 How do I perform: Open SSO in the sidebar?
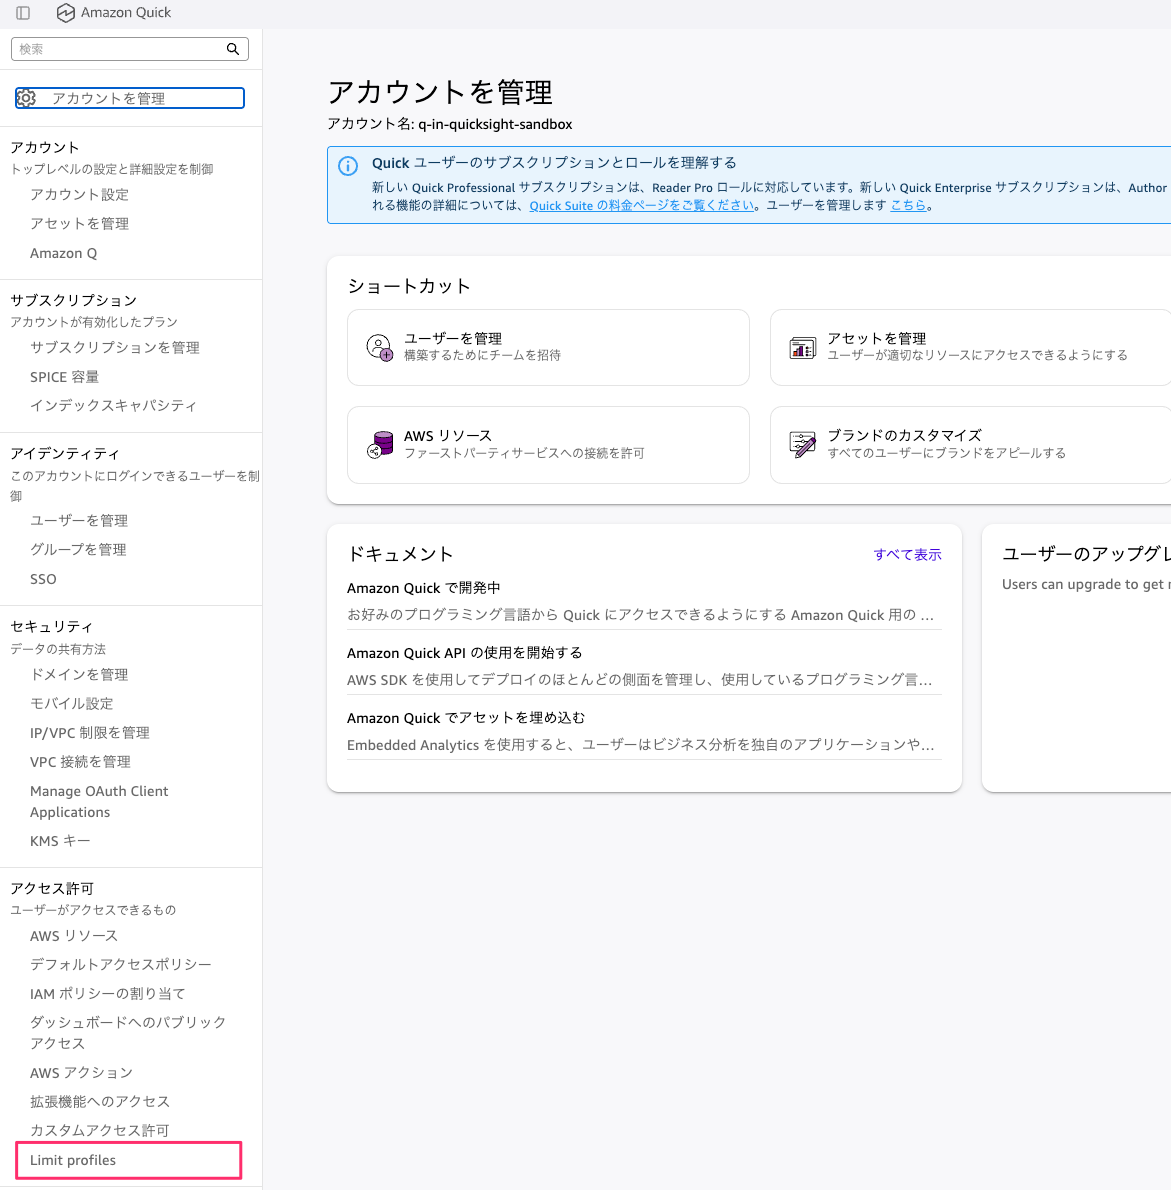tap(43, 579)
